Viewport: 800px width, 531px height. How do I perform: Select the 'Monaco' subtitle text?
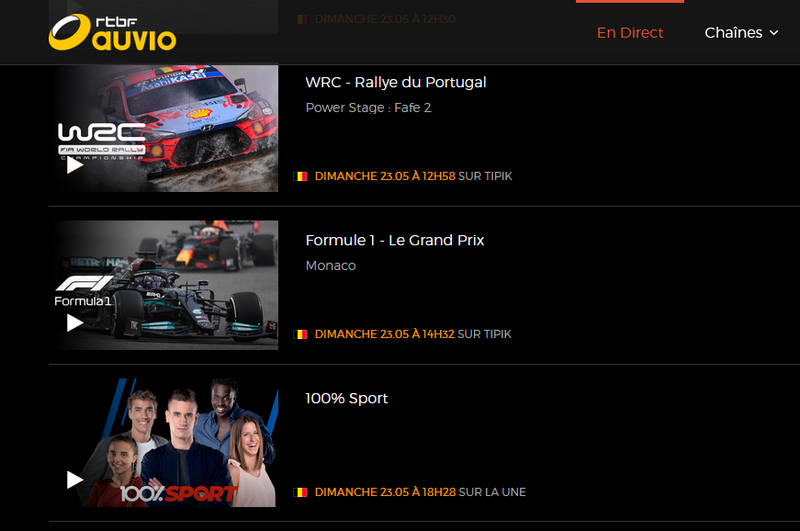331,266
